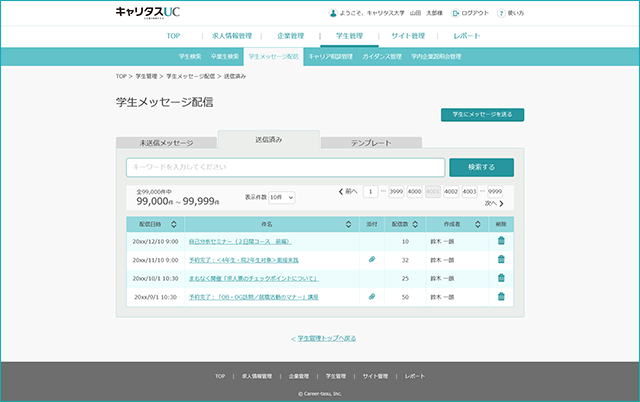Click 企業管理 in the footer

299,376
